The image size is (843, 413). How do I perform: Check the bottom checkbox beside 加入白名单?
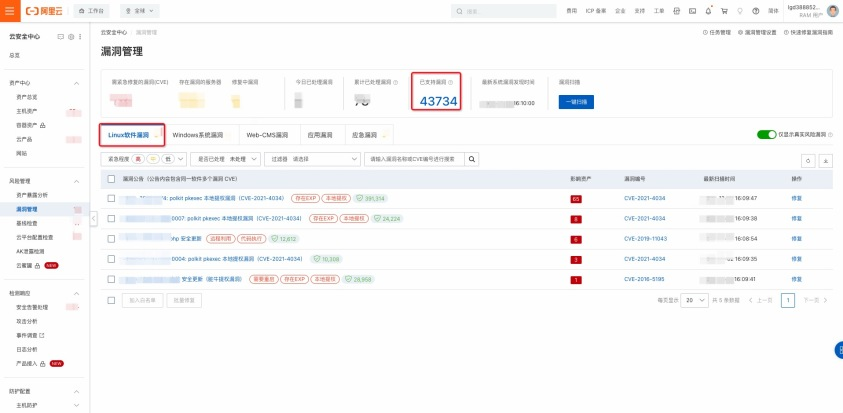click(x=111, y=301)
